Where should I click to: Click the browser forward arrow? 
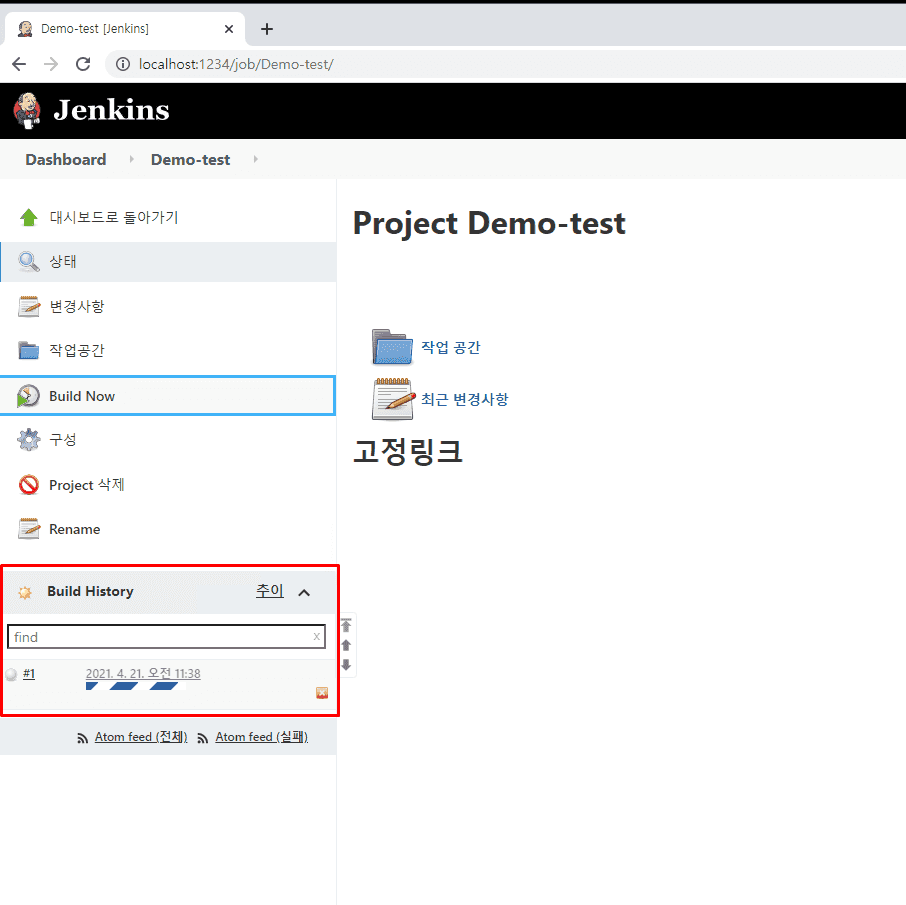coord(51,64)
